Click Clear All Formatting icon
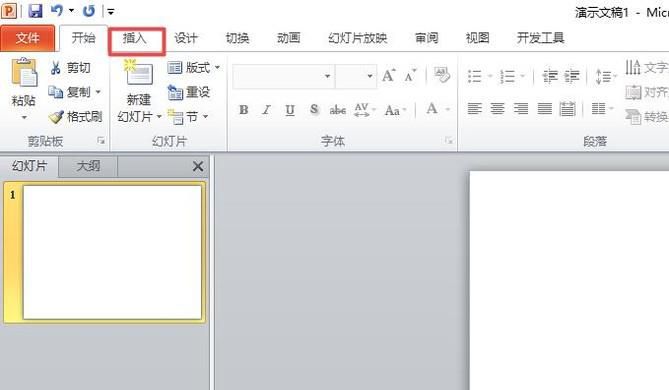The height and width of the screenshot is (390, 669). click(442, 75)
